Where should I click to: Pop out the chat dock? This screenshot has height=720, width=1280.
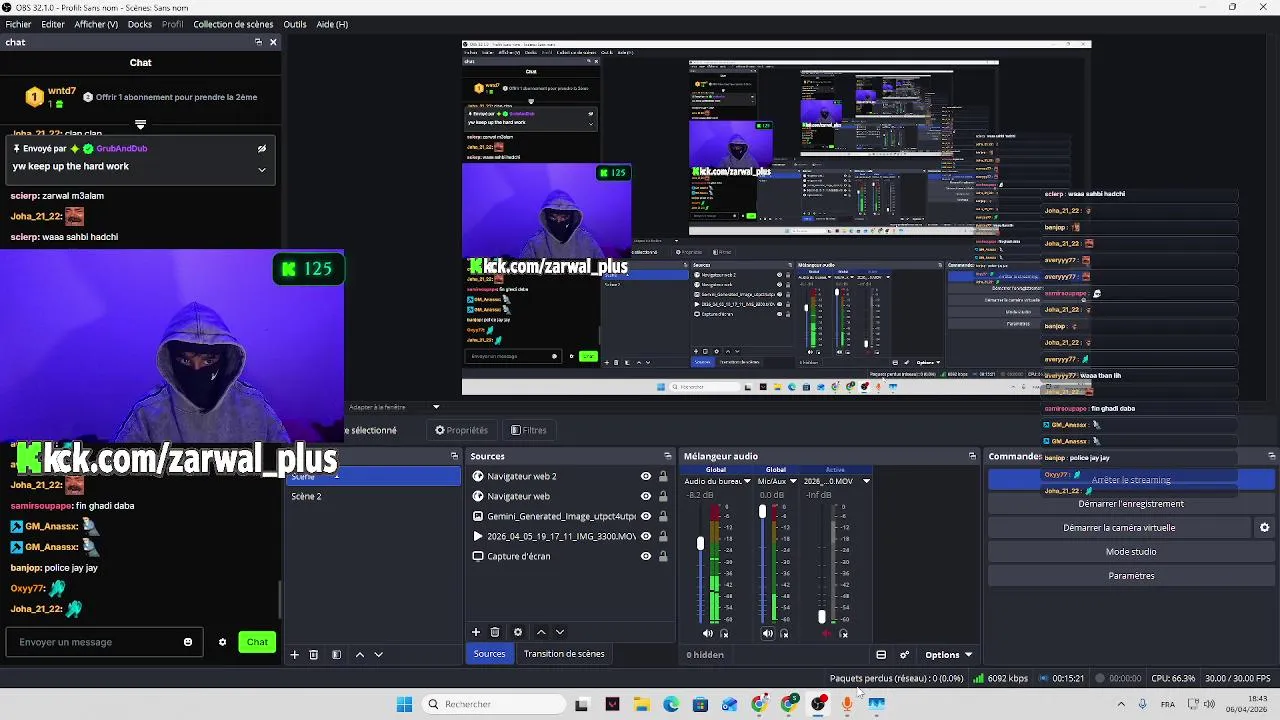tap(258, 42)
